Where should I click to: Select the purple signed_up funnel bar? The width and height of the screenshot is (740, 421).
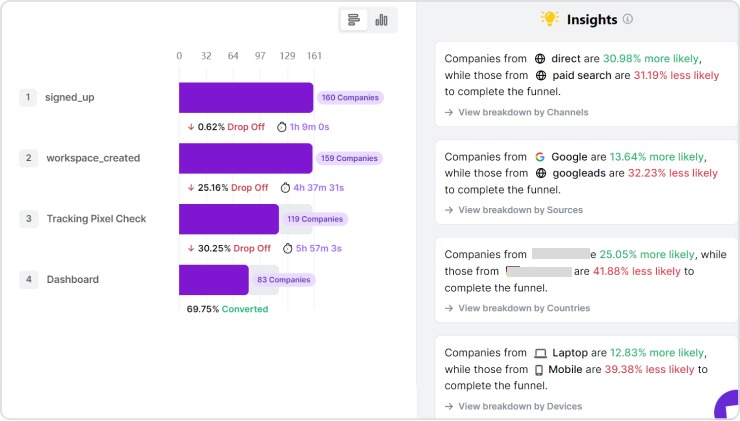(246, 98)
